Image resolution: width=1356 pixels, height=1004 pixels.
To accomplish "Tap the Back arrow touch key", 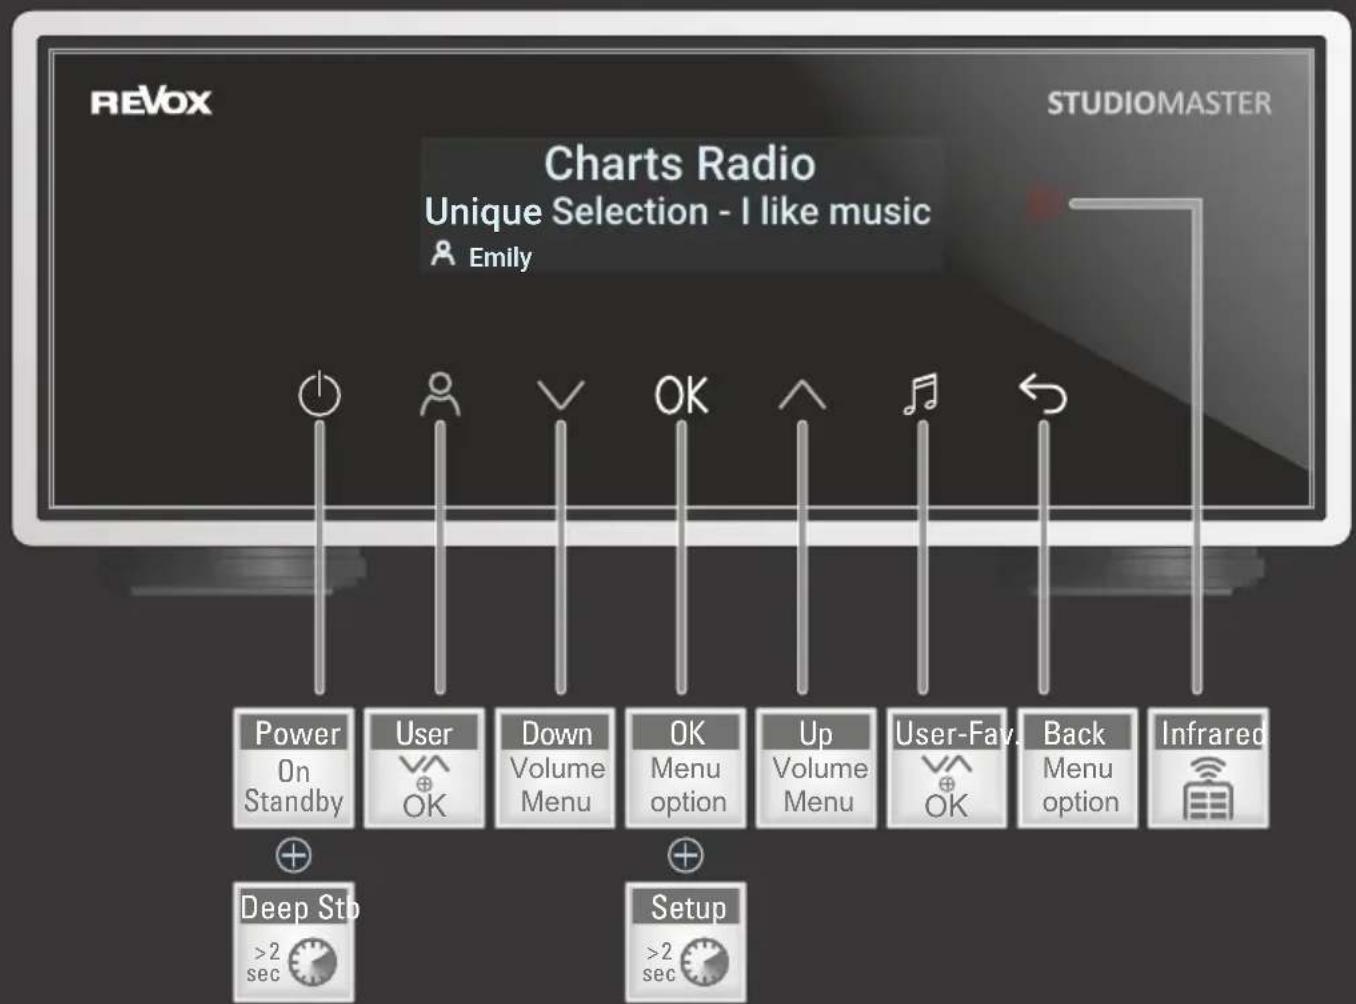I will click(x=1043, y=394).
